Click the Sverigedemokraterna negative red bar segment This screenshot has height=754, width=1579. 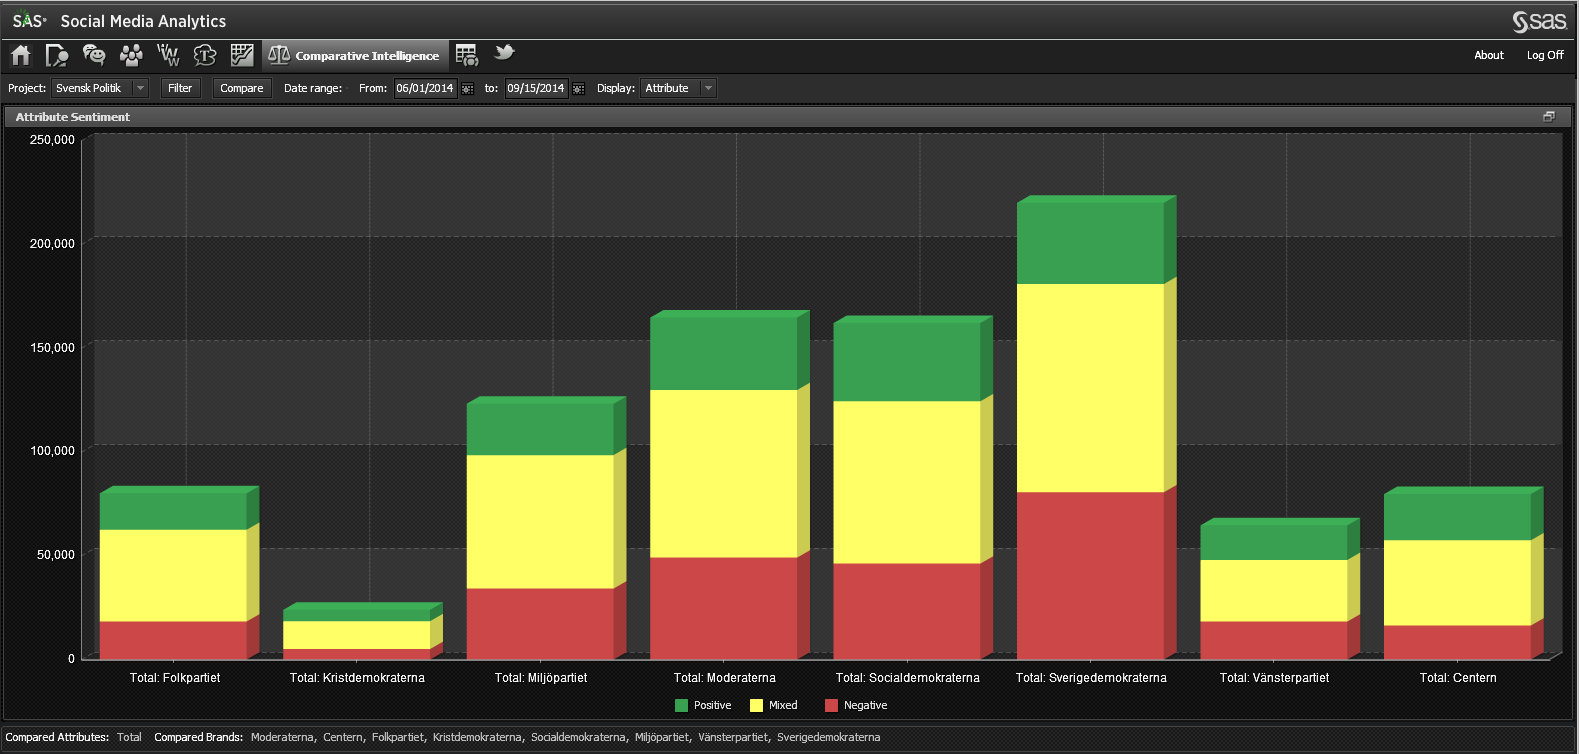(1090, 575)
